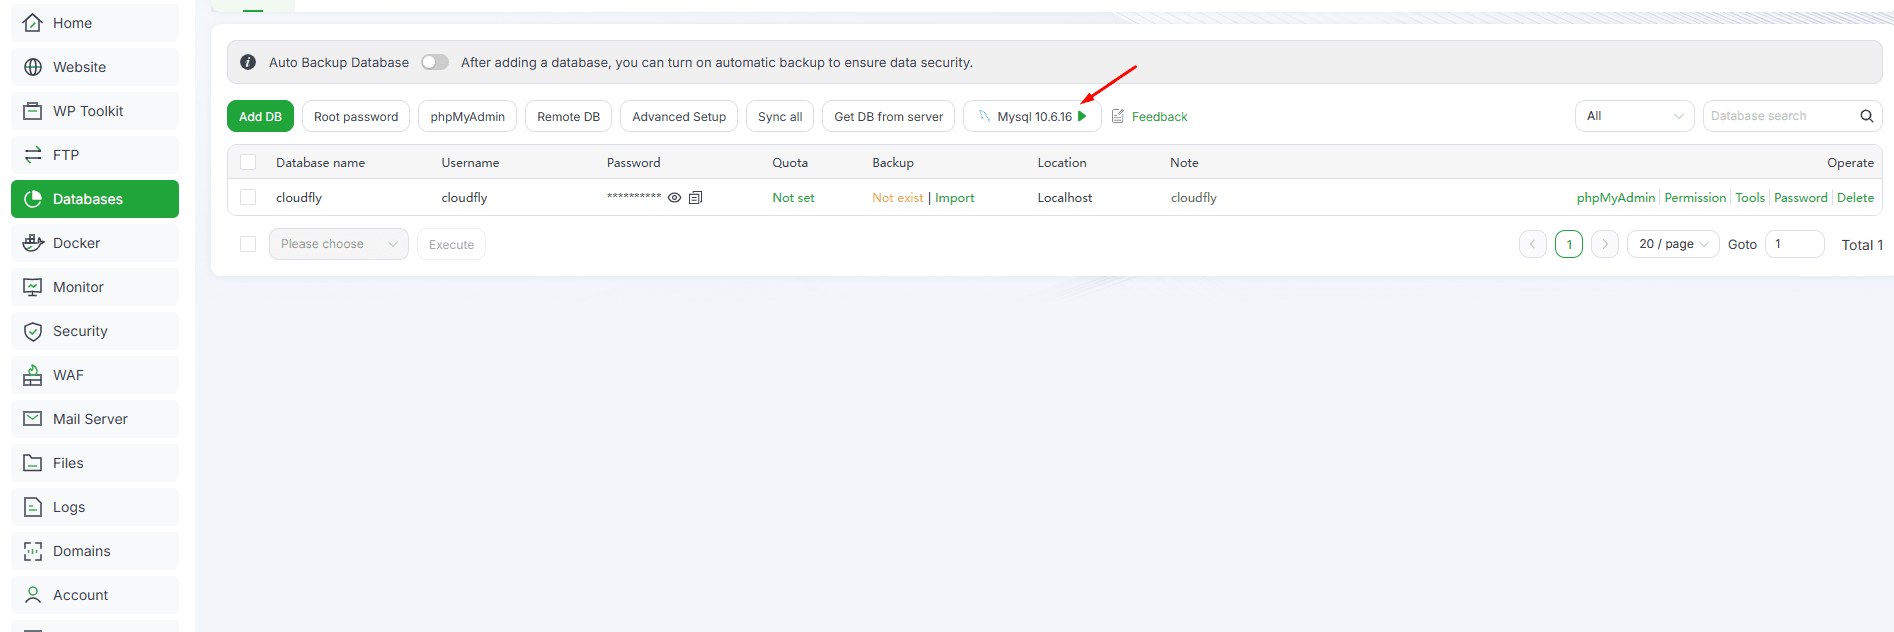1894x632 pixels.
Task: Tick the select-all checkbox in table header
Action: pyautogui.click(x=248, y=162)
